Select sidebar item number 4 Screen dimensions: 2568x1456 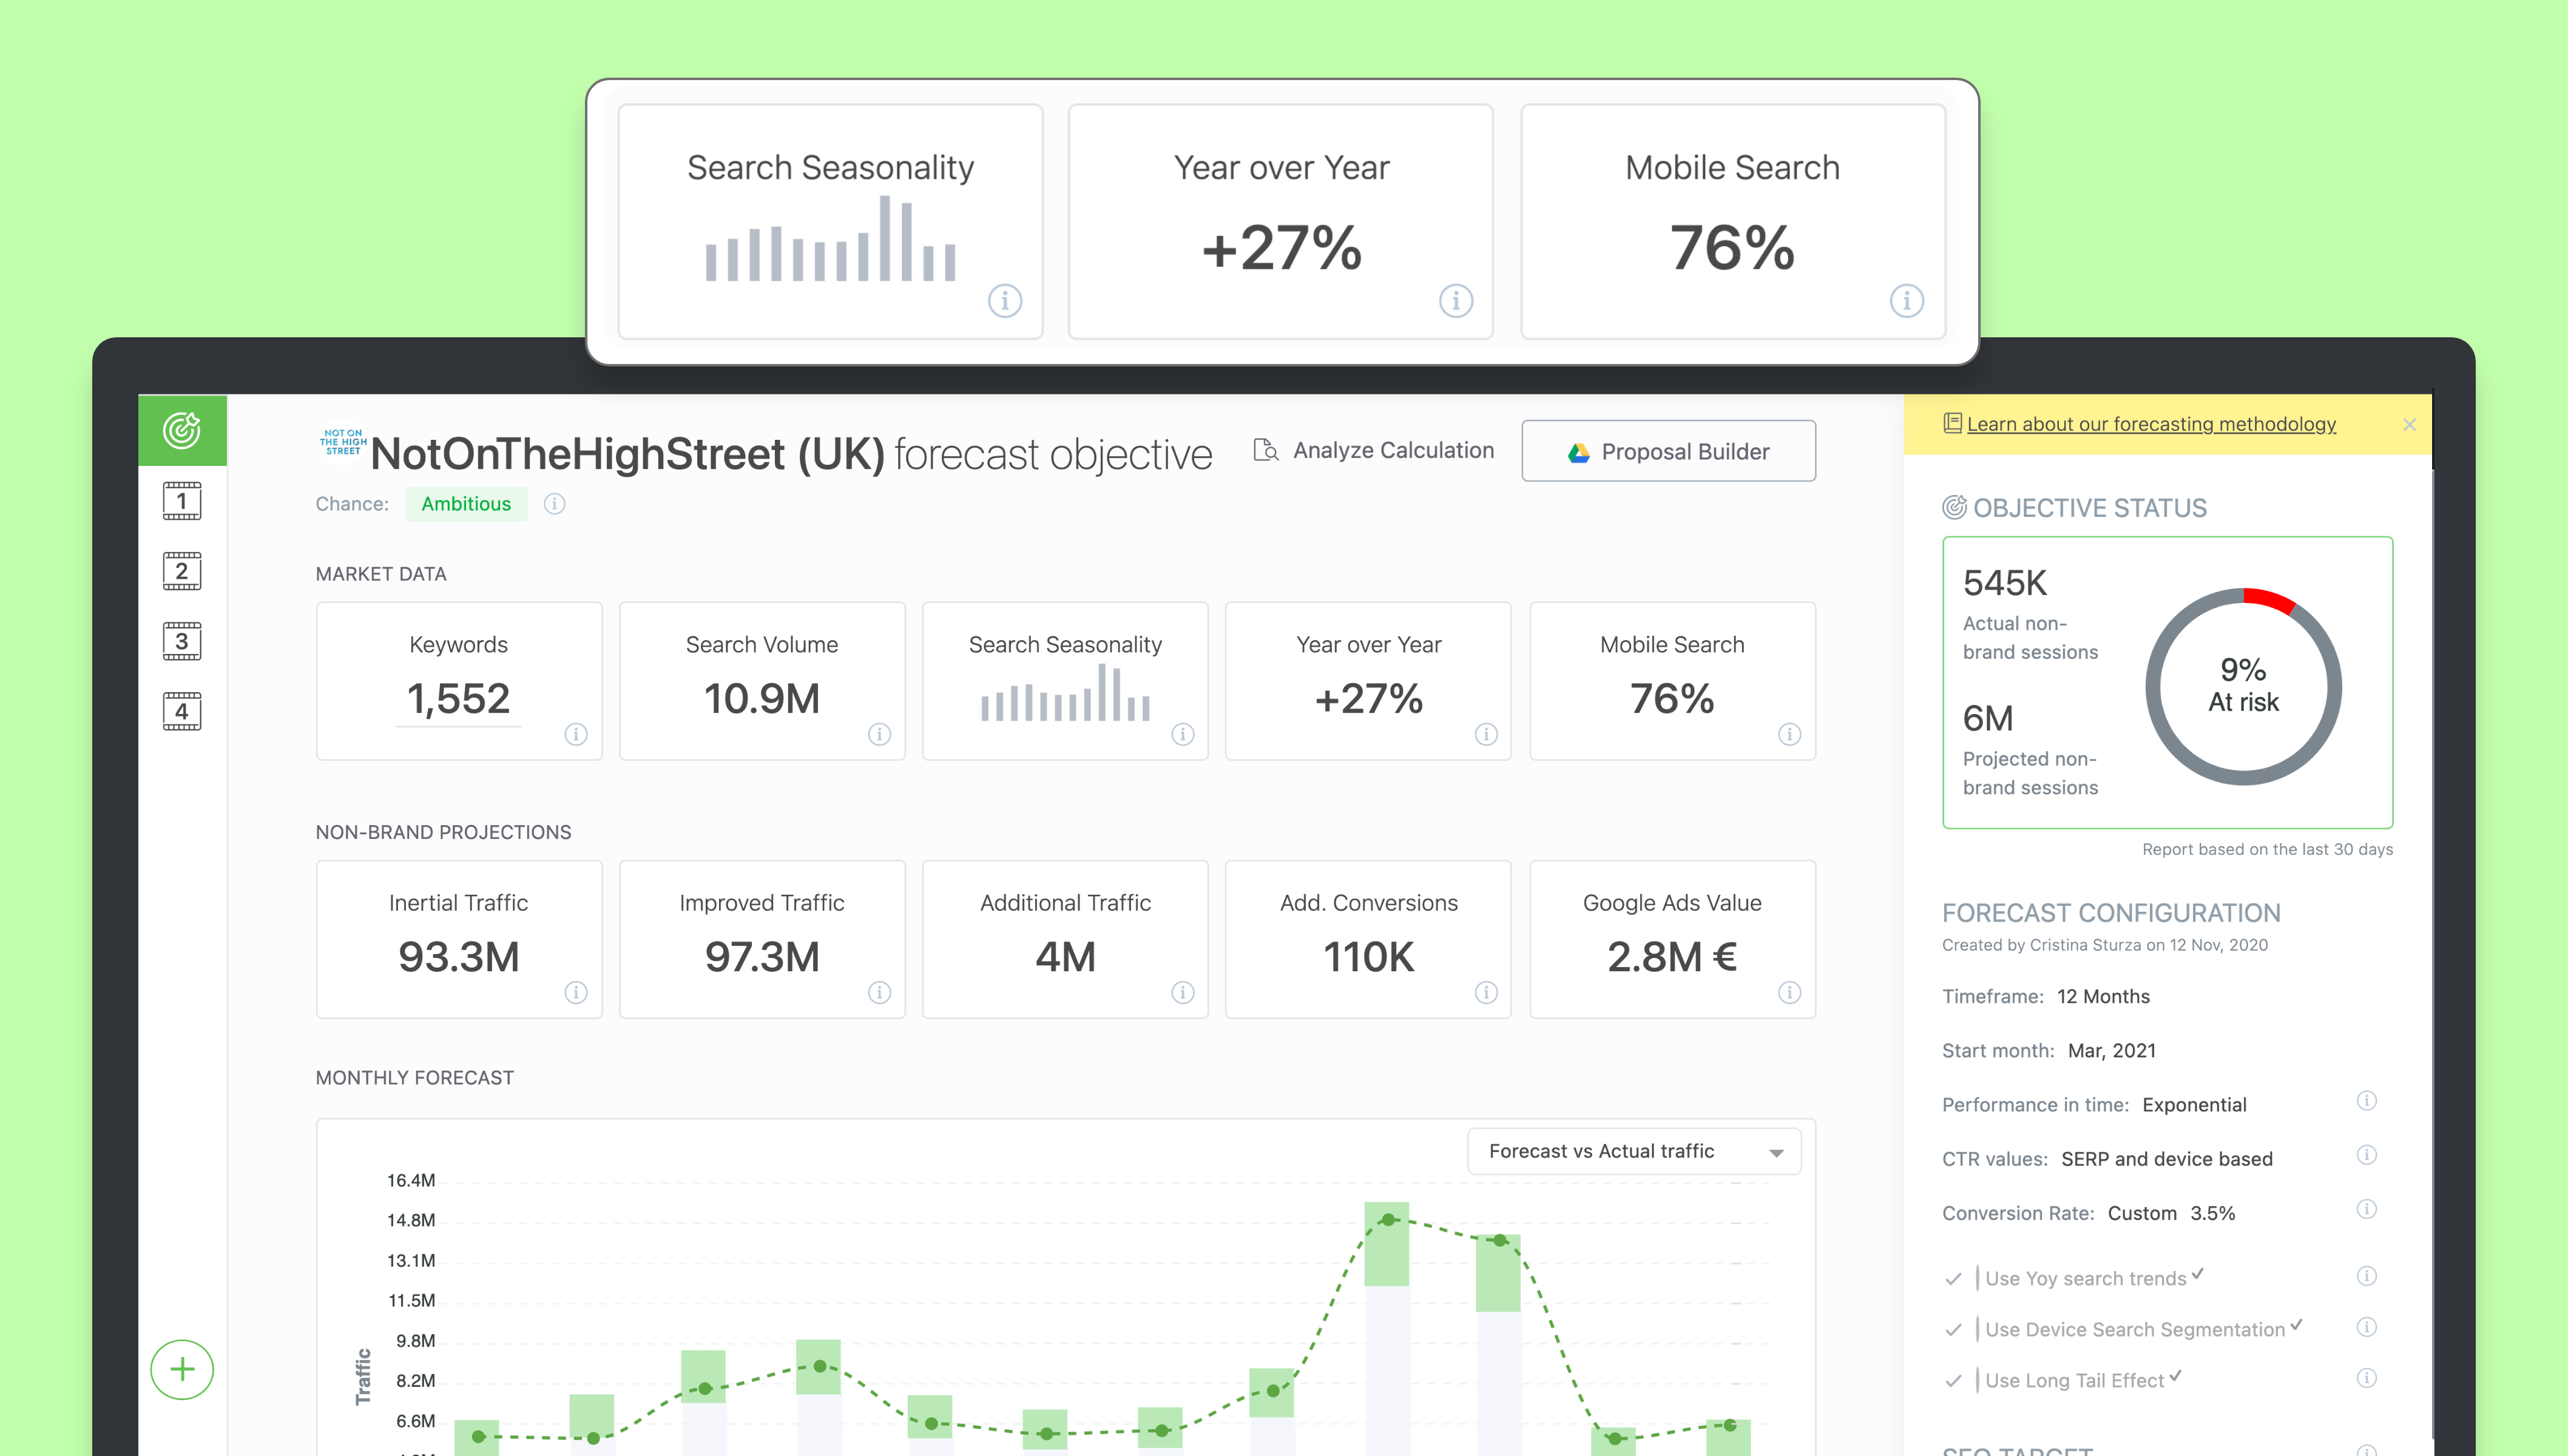pos(182,711)
